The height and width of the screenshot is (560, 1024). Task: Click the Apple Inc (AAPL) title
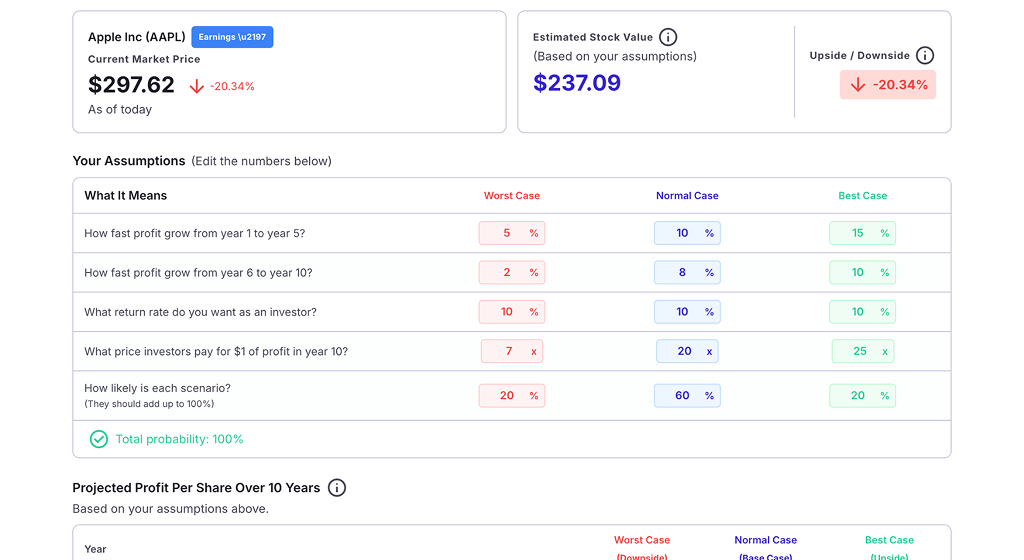pos(136,37)
